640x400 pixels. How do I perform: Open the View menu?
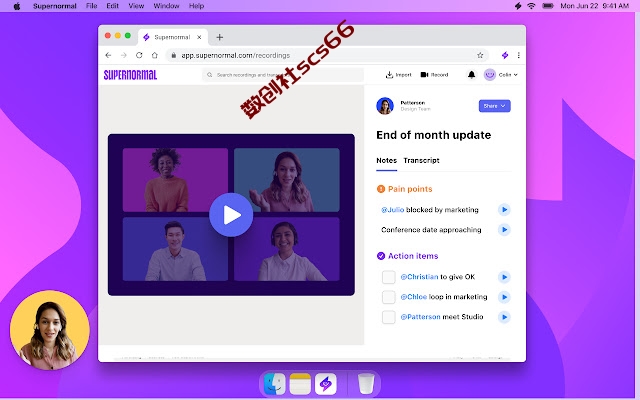point(136,6)
